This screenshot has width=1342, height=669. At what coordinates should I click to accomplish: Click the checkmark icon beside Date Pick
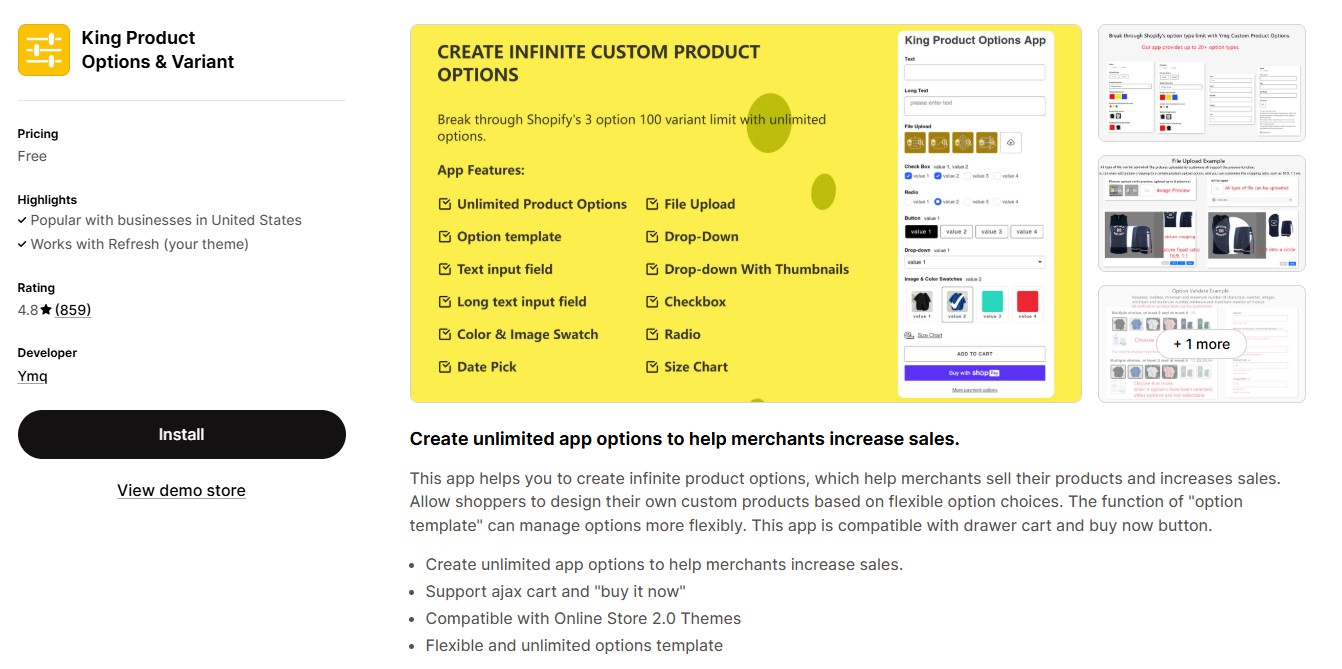[445, 367]
